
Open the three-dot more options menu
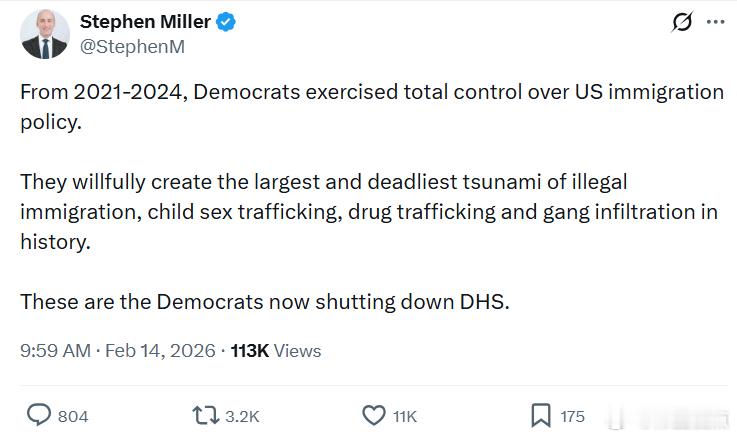(x=714, y=22)
